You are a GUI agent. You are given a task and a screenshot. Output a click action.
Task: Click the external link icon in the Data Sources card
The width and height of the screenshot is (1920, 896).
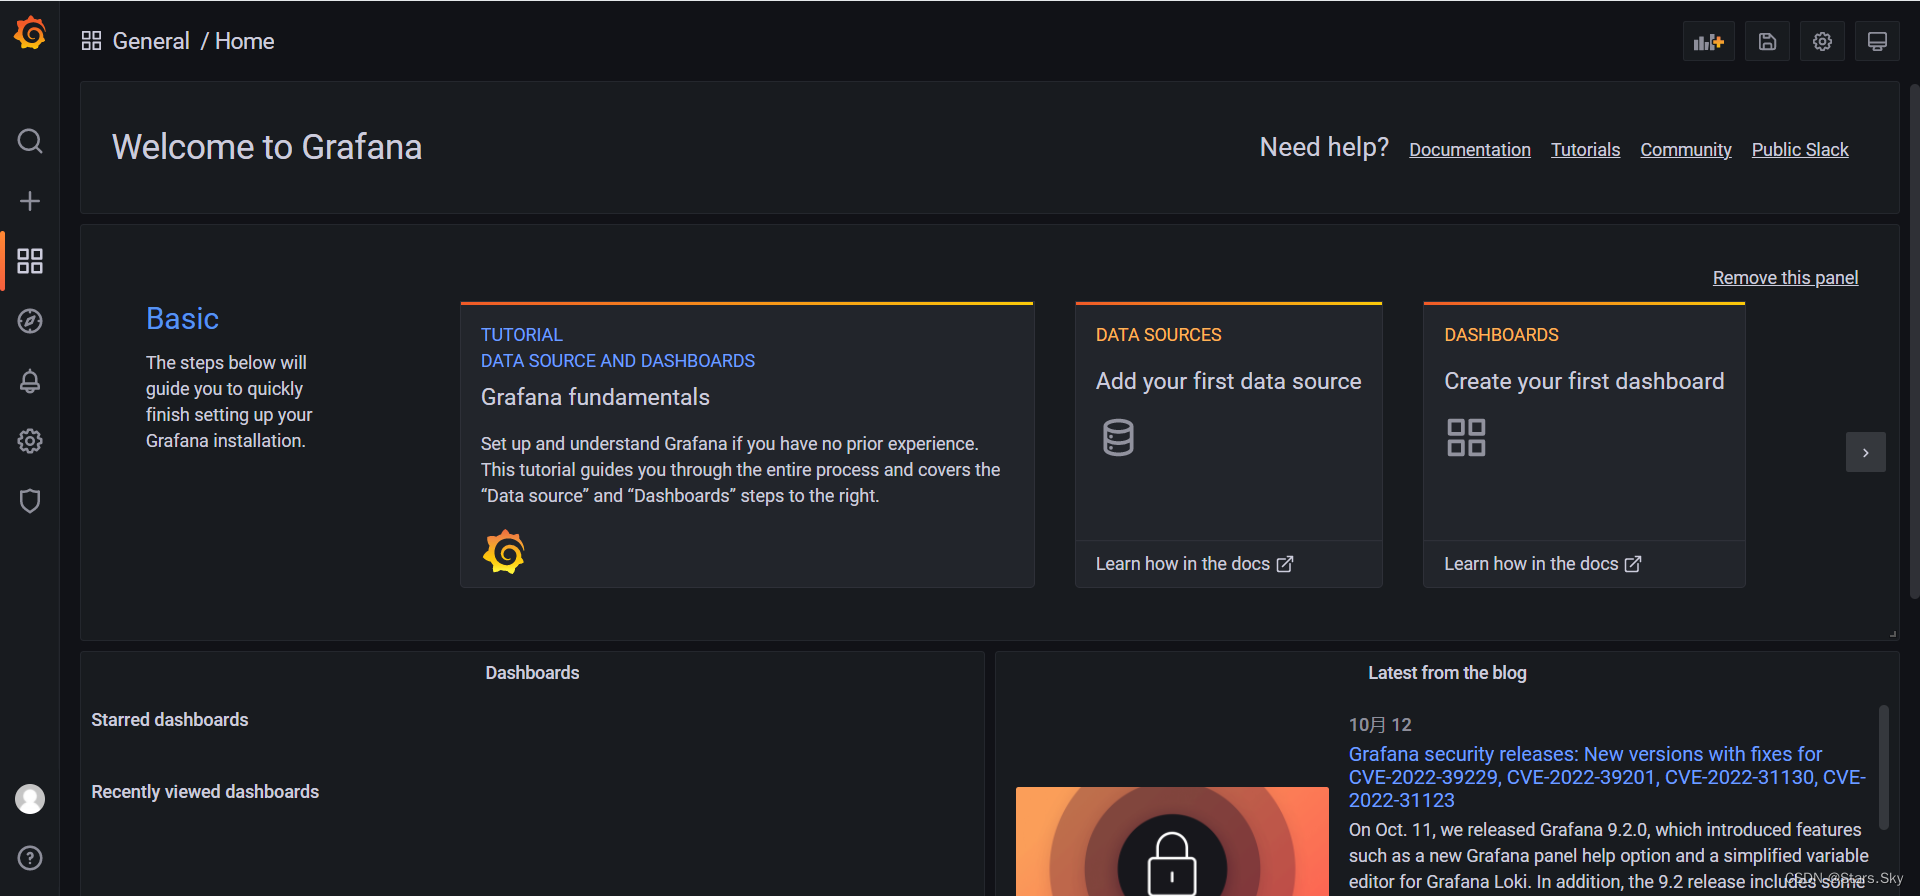1285,564
